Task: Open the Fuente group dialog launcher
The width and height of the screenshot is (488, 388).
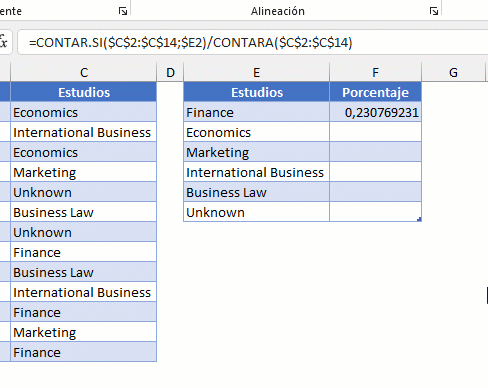Action: tap(123, 11)
